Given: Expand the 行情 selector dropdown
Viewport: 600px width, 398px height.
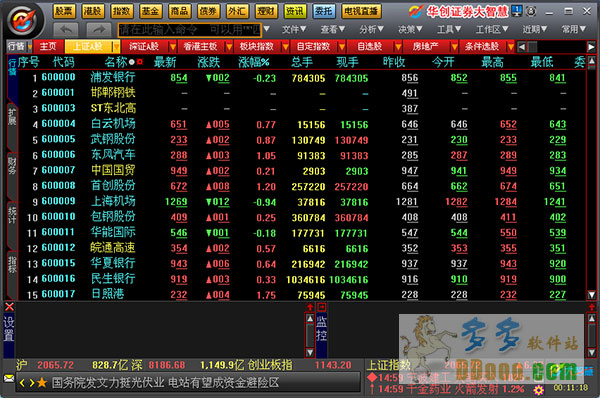Looking at the screenshot, I should click(29, 47).
